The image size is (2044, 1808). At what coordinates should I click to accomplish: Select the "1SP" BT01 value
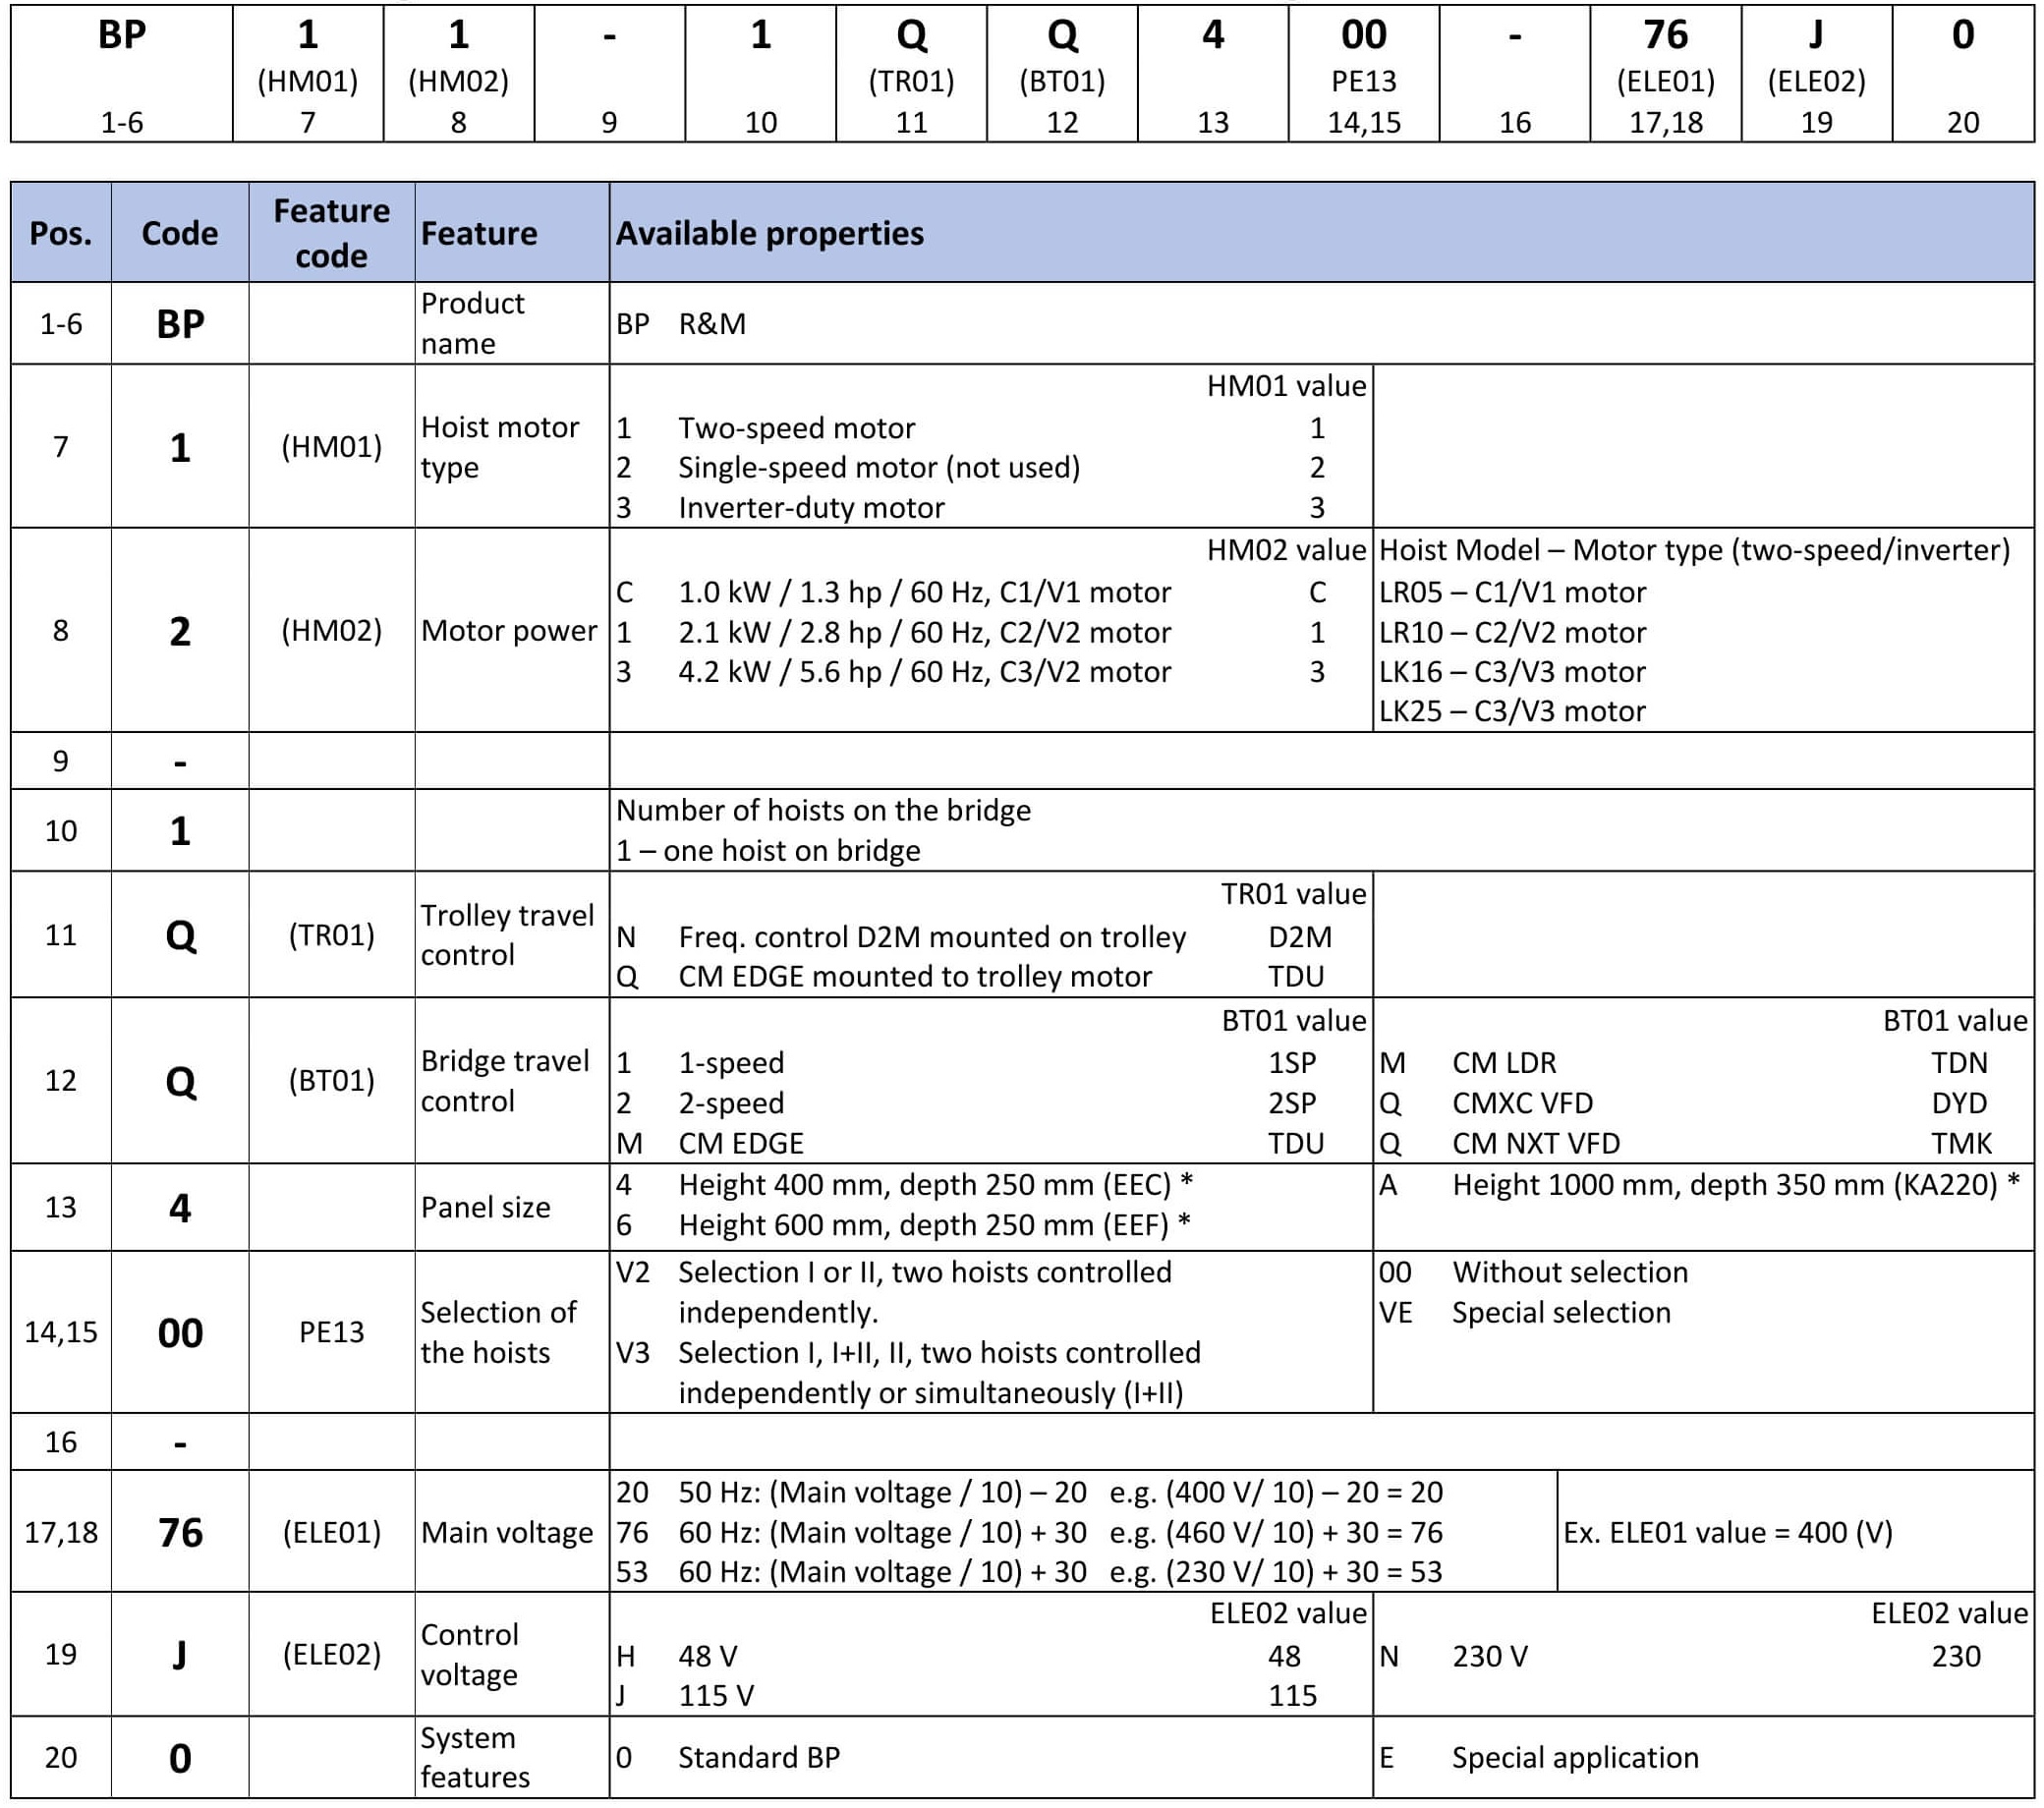[x=1292, y=1062]
